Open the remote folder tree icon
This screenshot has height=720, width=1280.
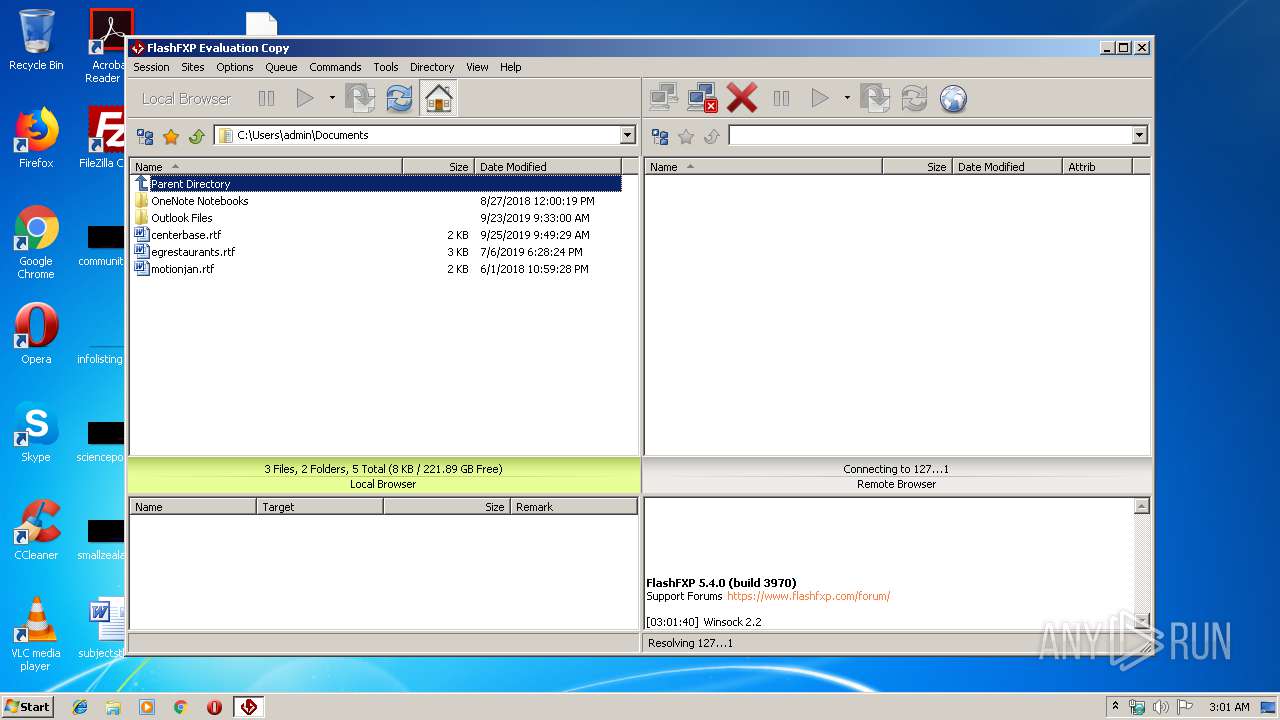660,136
